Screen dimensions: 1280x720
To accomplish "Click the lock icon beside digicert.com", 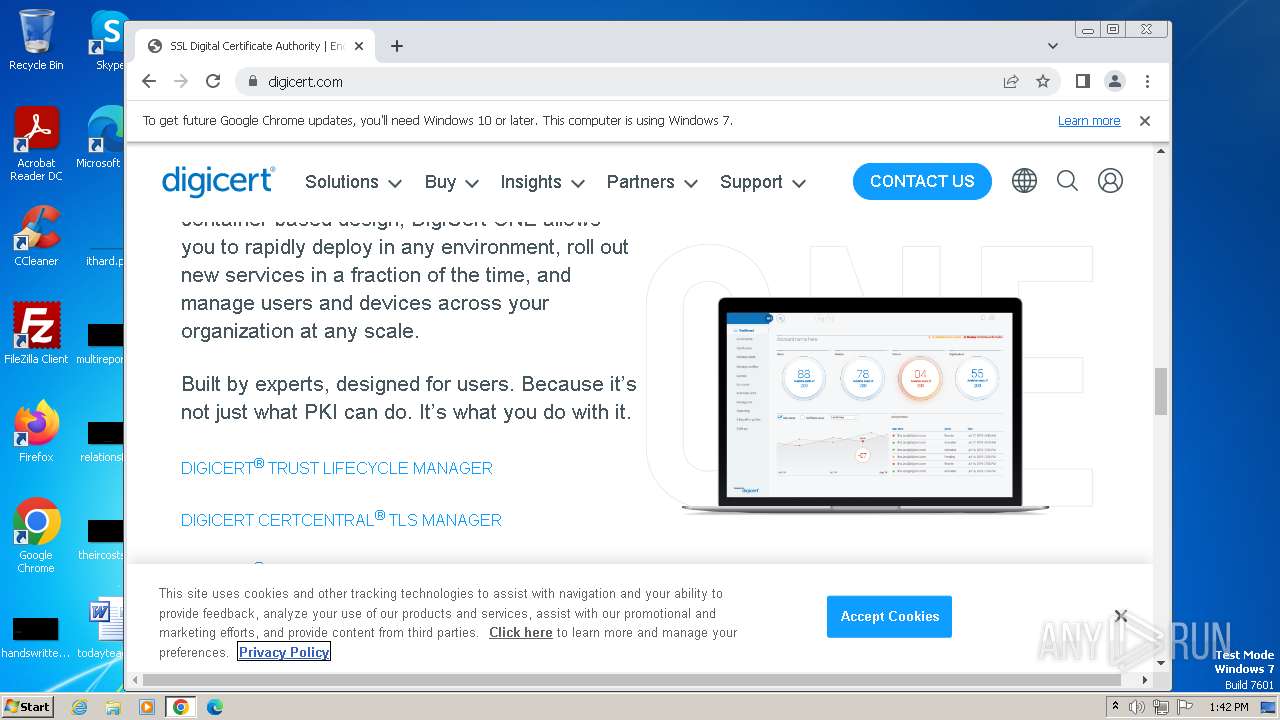I will 252,82.
